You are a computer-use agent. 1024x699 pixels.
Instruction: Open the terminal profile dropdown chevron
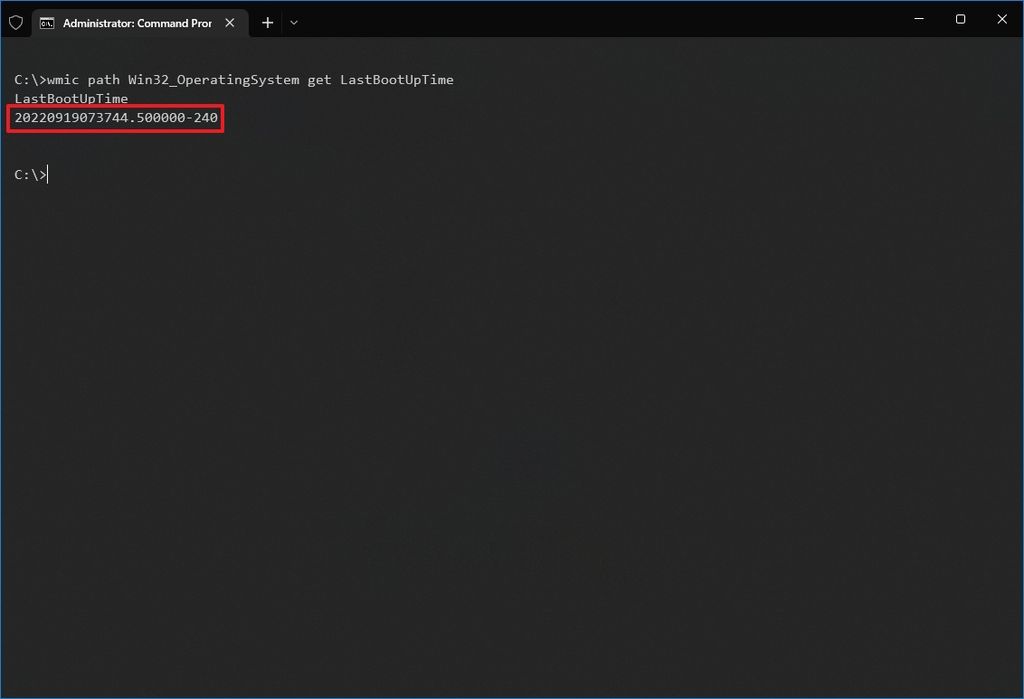[293, 22]
